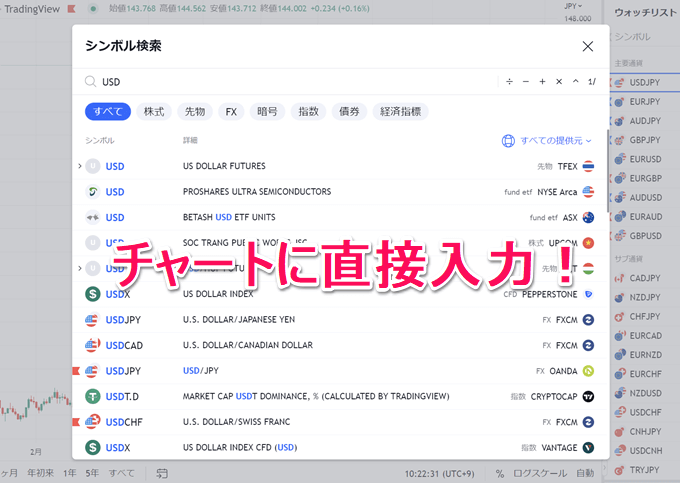Click the CRYPTOCAP provider logo
Viewport: 680px width, 483px height.
[588, 396]
